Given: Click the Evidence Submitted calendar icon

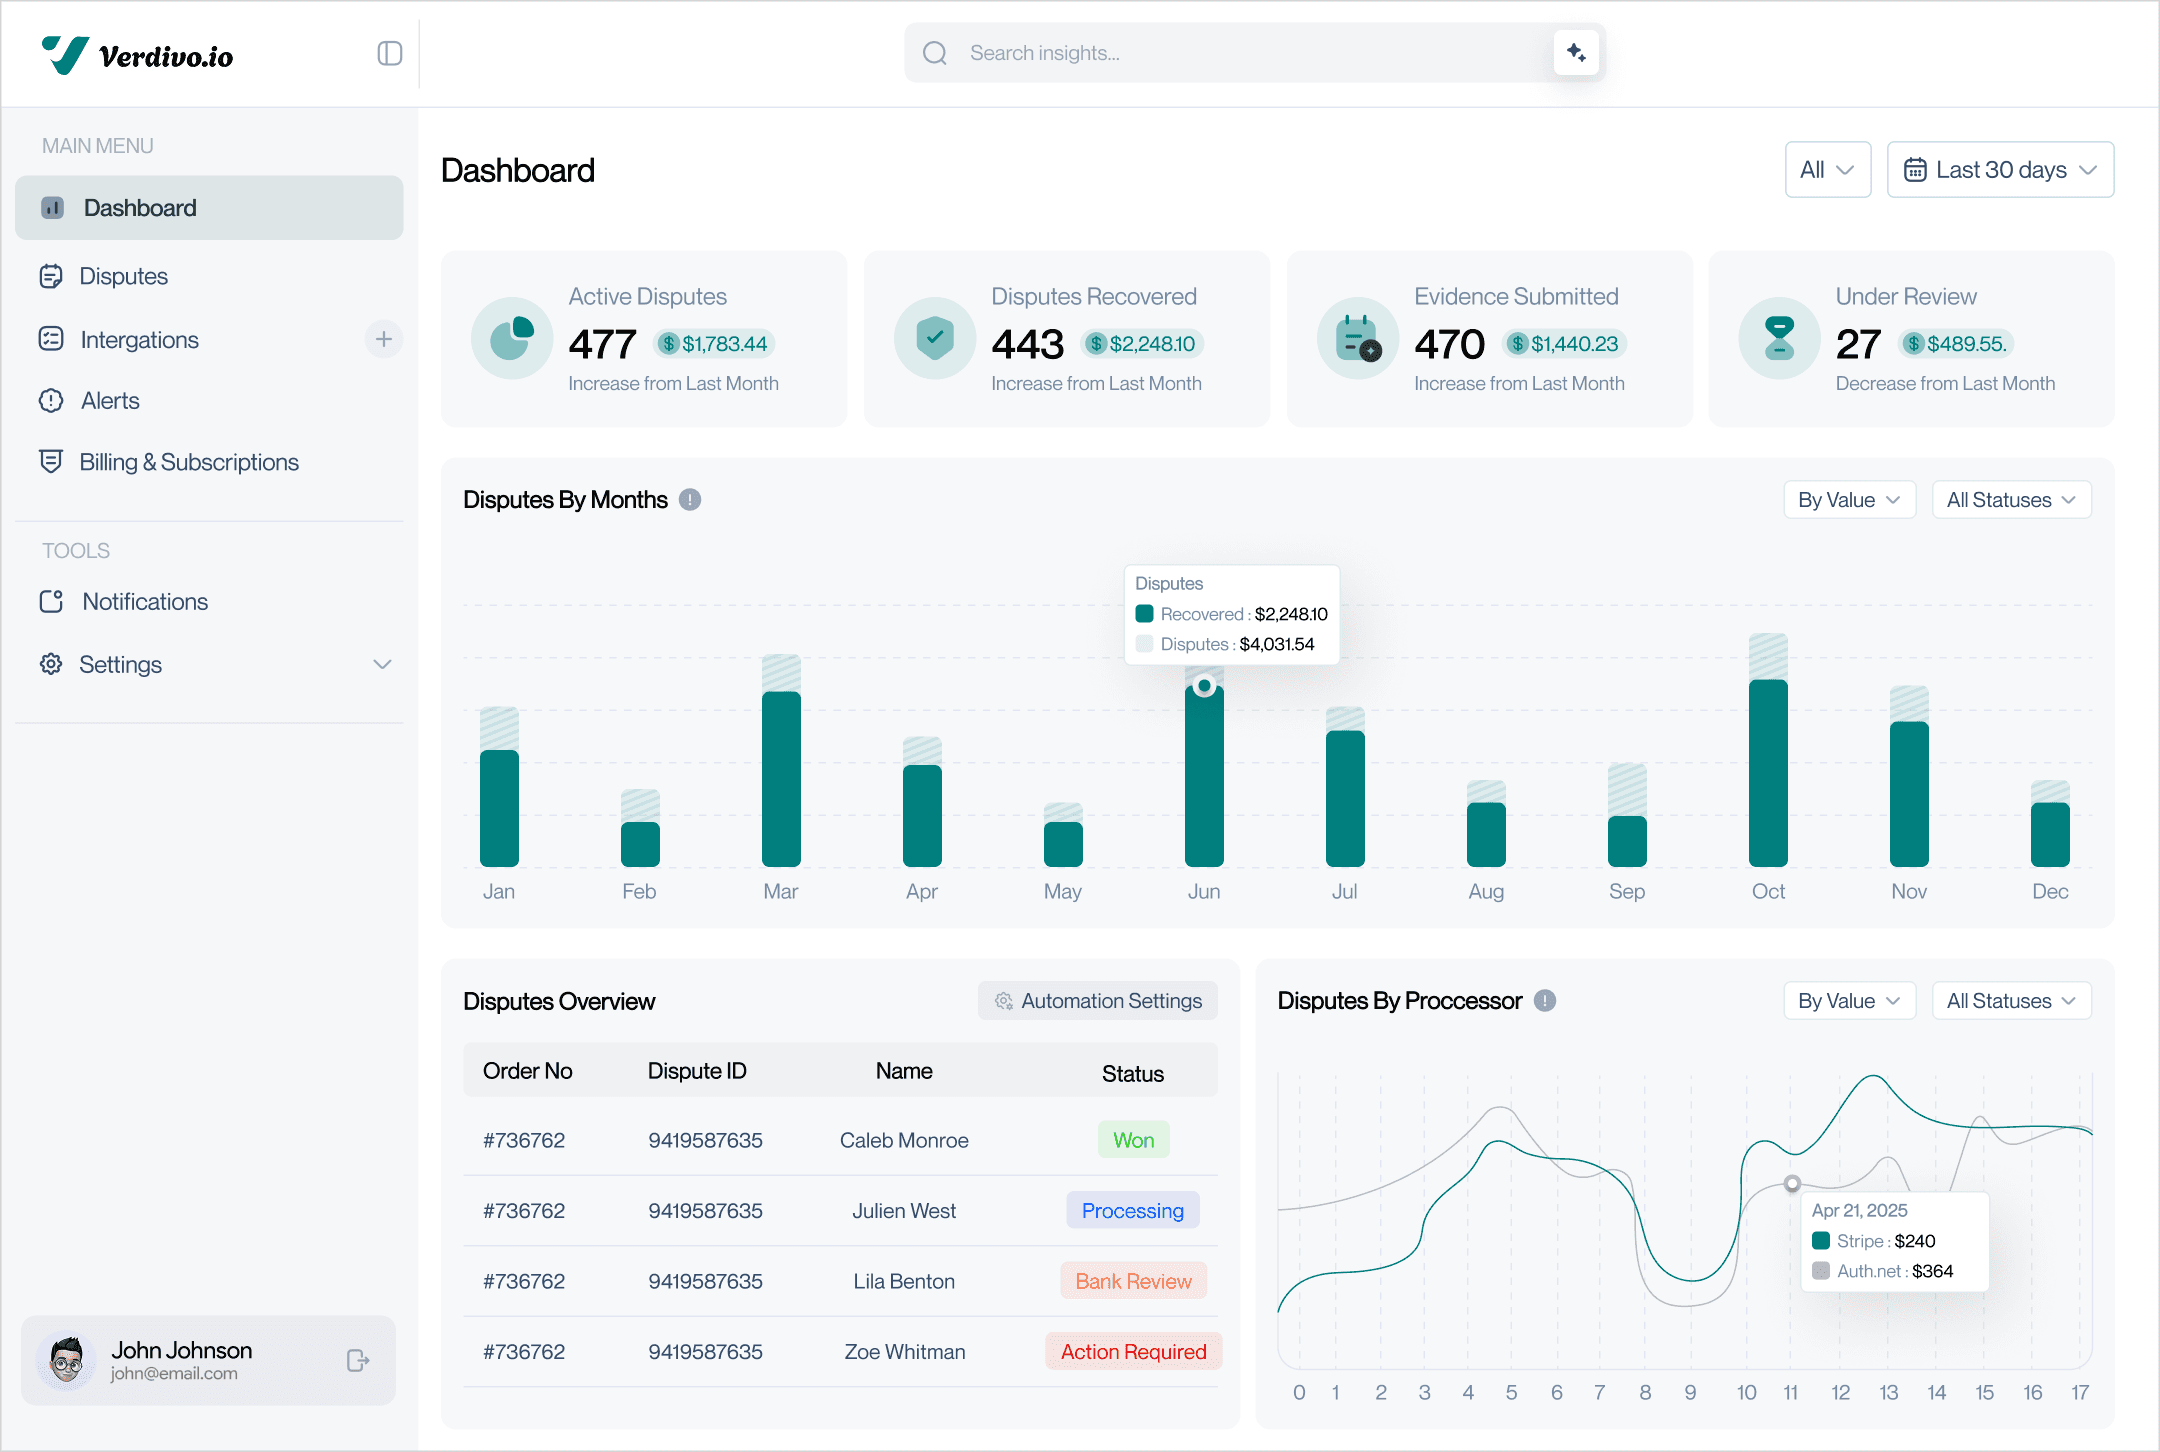Looking at the screenshot, I should (1358, 338).
